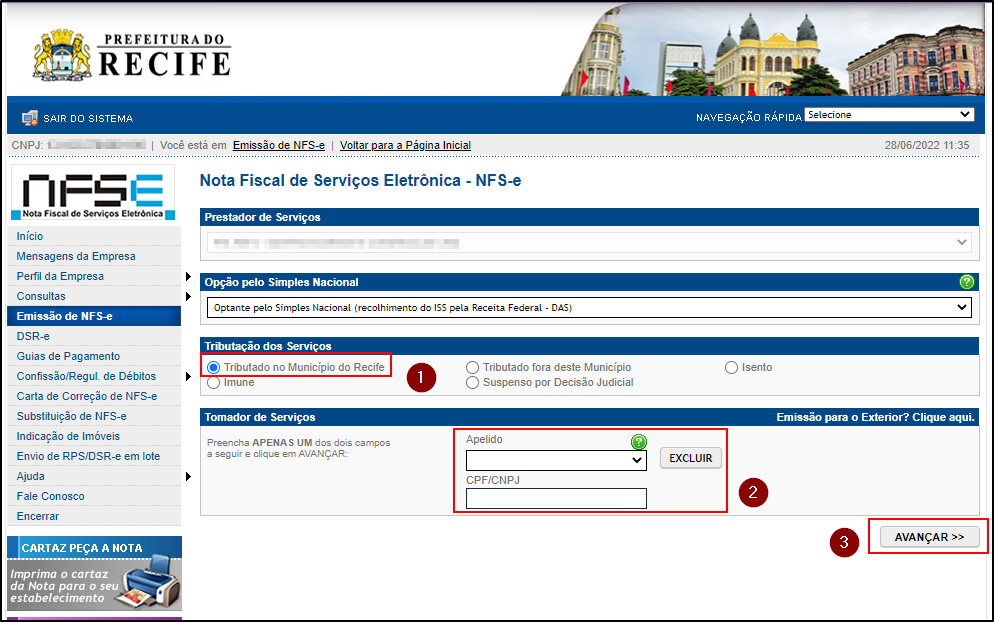
Task: Click the Tributação dos Serviços section header
Action: pyautogui.click(x=268, y=346)
